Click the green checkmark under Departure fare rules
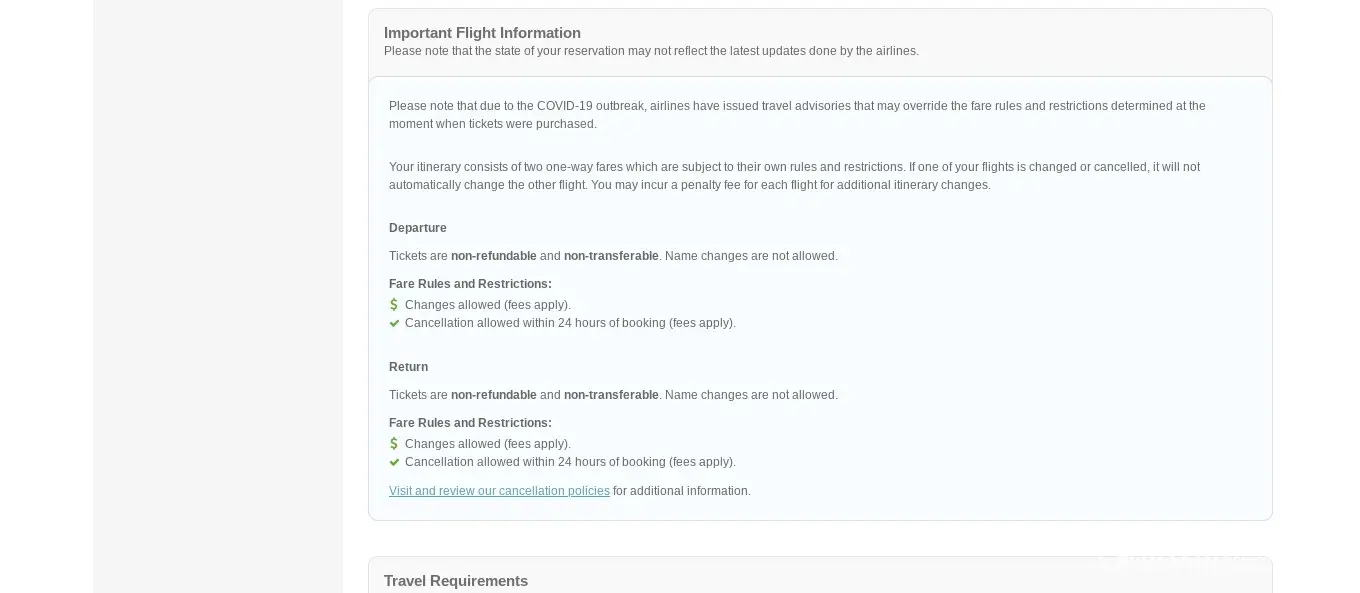The height and width of the screenshot is (593, 1360). (394, 323)
